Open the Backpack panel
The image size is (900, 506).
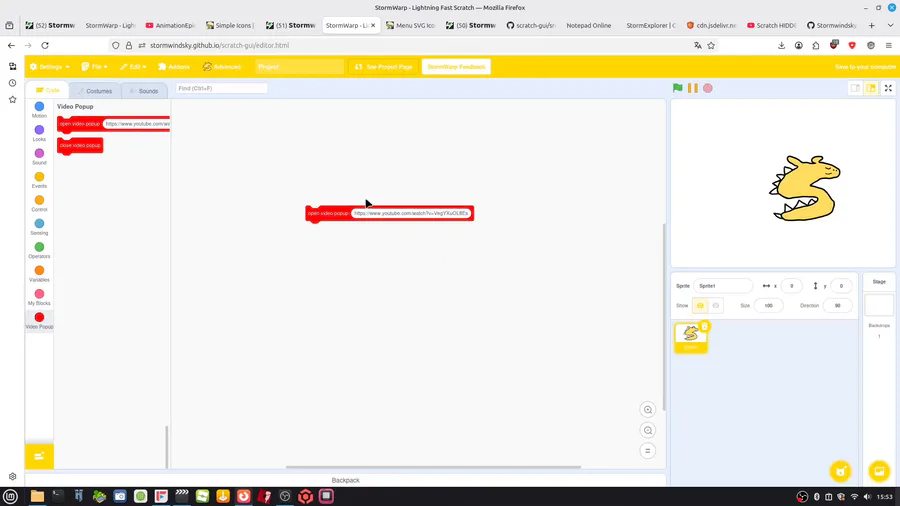(345, 480)
